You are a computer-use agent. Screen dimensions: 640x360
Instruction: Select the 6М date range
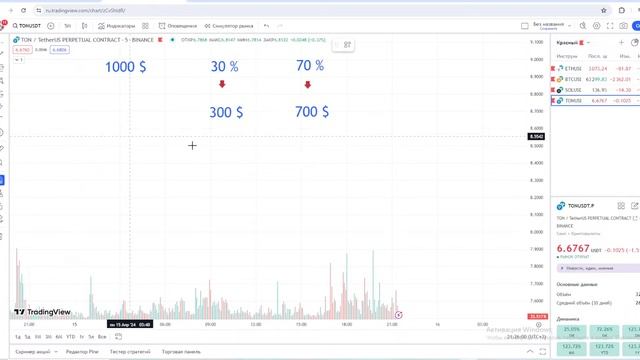59,337
